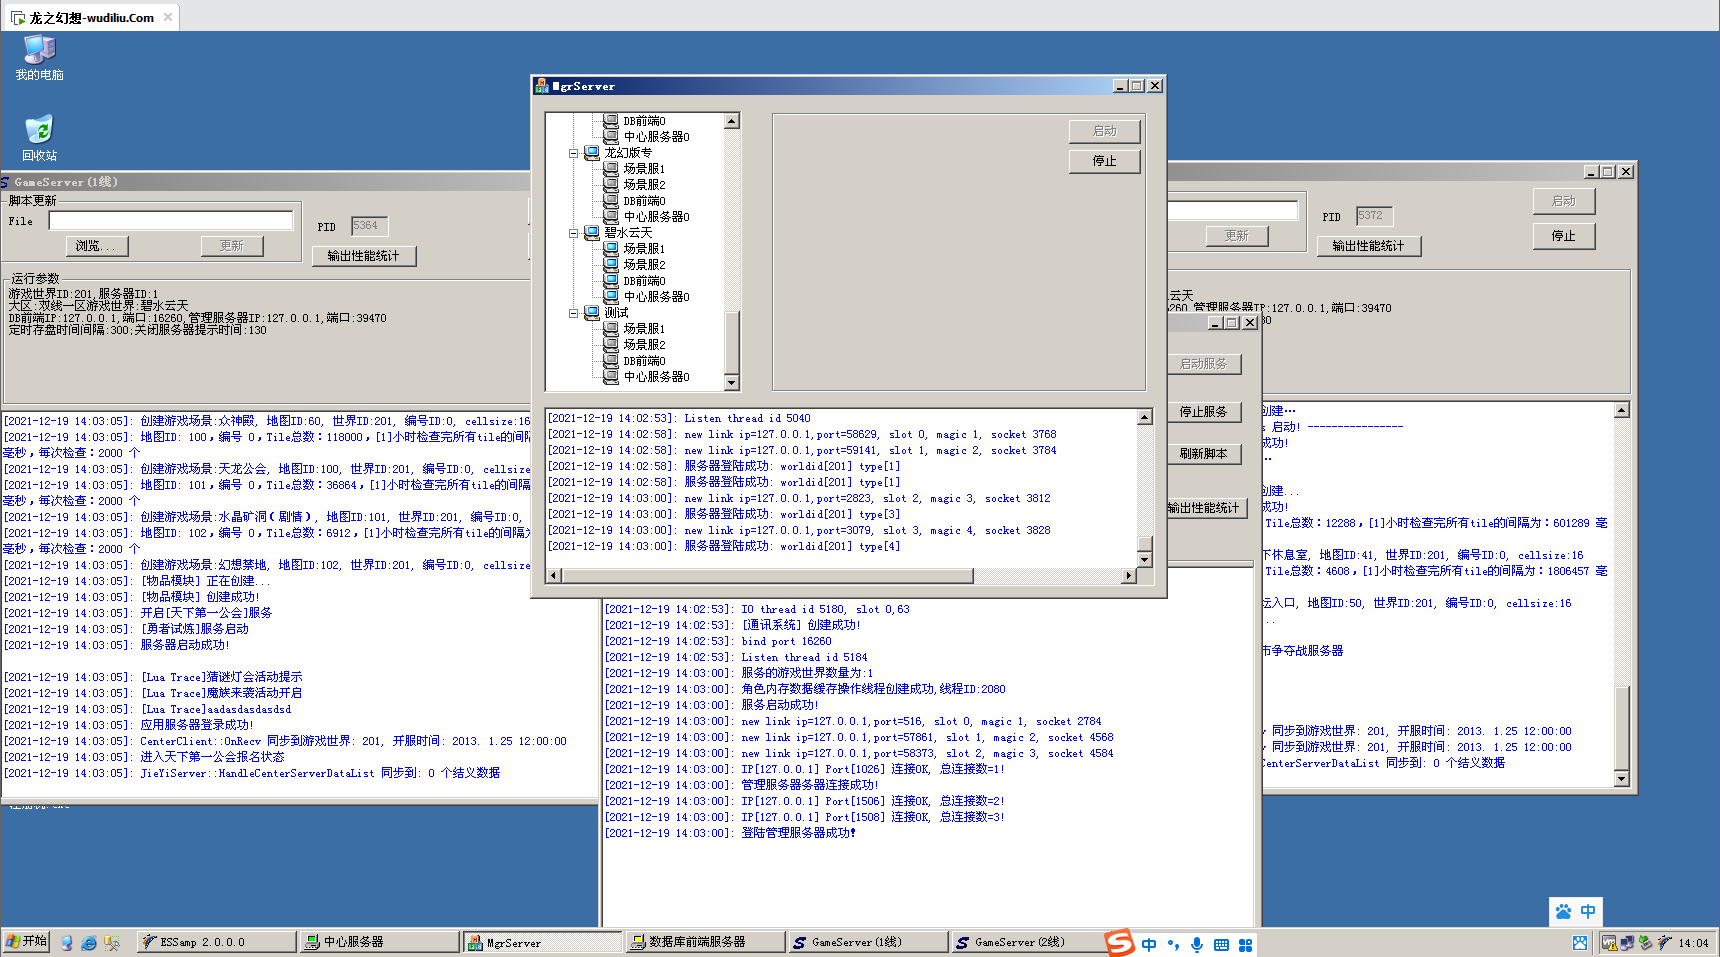Click the 停止 button in MgrServer
The width and height of the screenshot is (1720, 957).
tap(1104, 161)
